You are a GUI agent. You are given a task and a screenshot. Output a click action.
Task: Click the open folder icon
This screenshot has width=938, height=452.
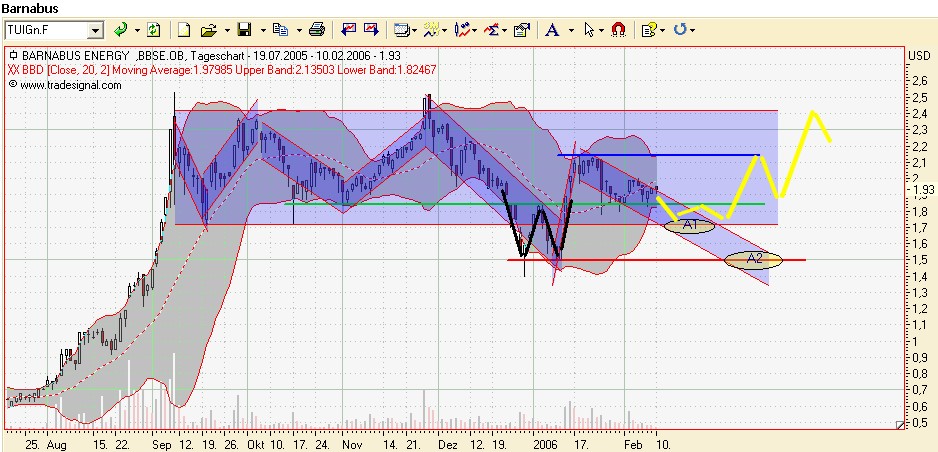[x=207, y=30]
